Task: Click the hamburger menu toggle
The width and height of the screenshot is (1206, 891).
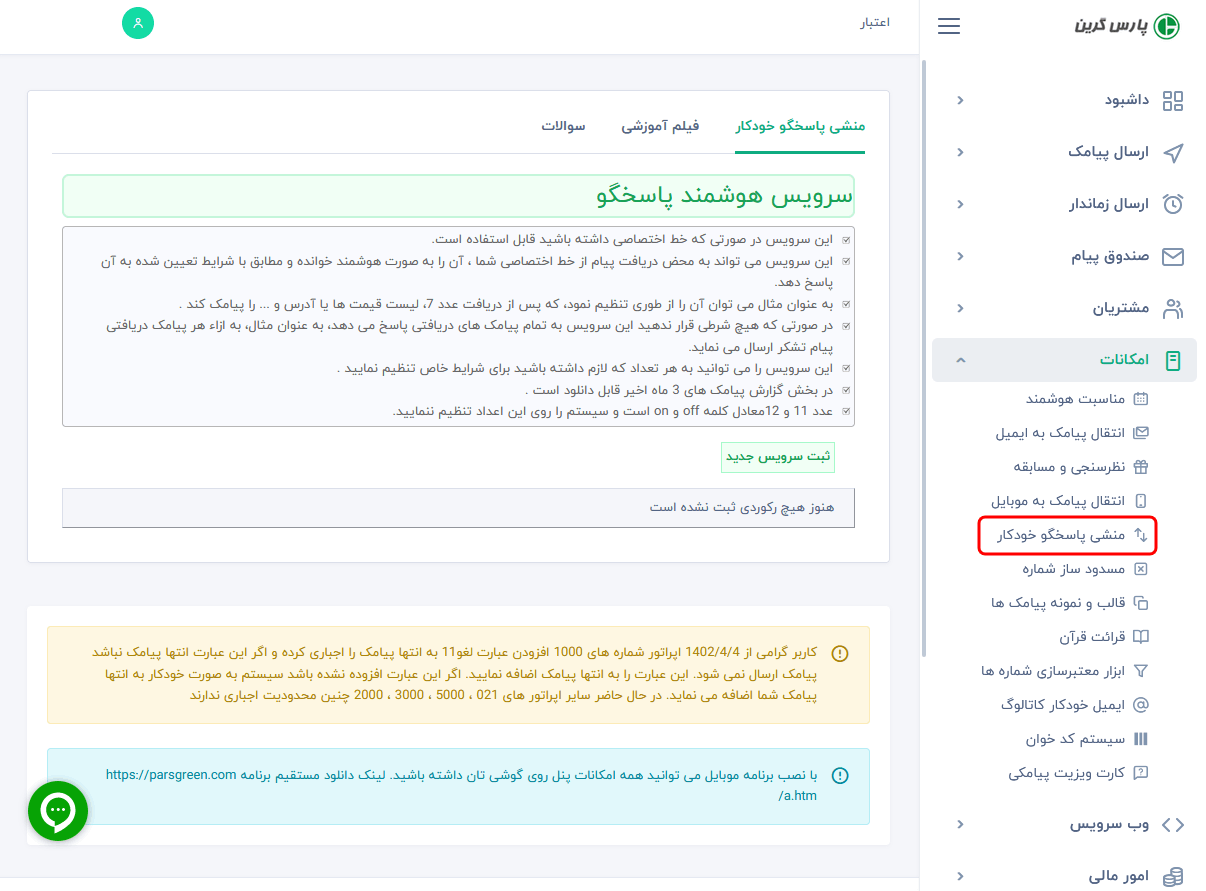Action: [x=948, y=26]
